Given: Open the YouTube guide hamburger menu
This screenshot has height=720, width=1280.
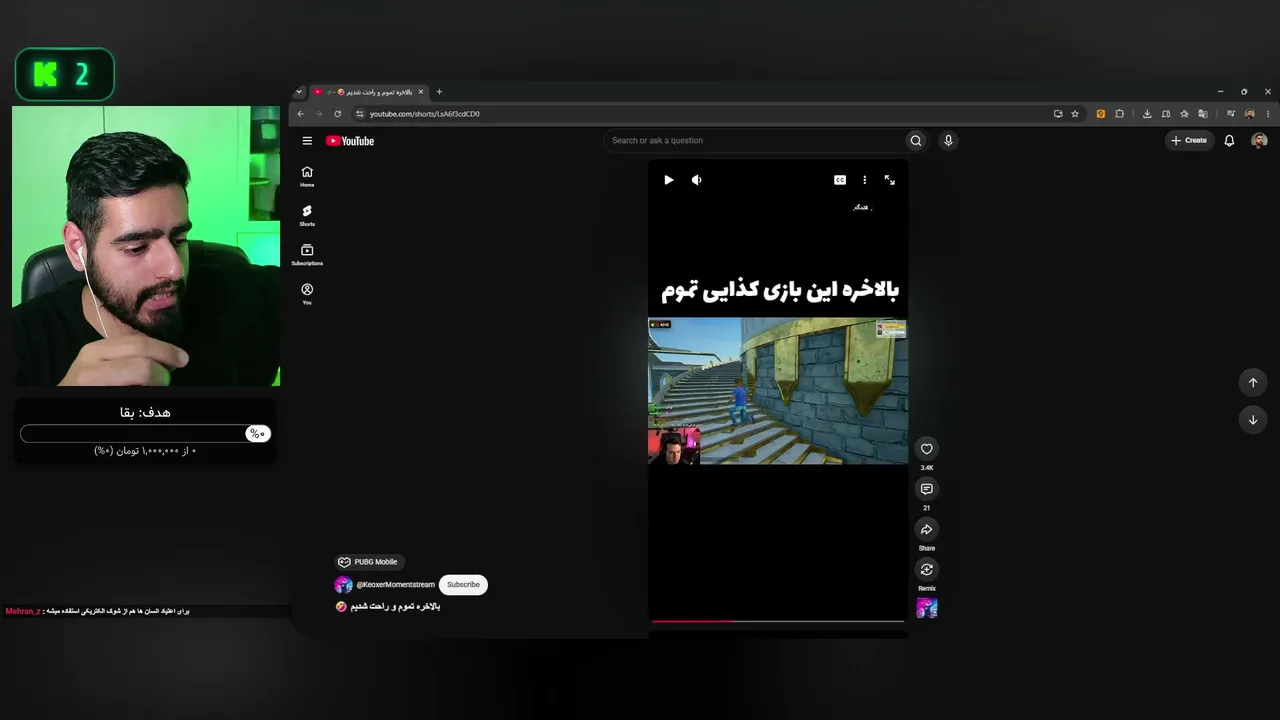Looking at the screenshot, I should point(307,141).
